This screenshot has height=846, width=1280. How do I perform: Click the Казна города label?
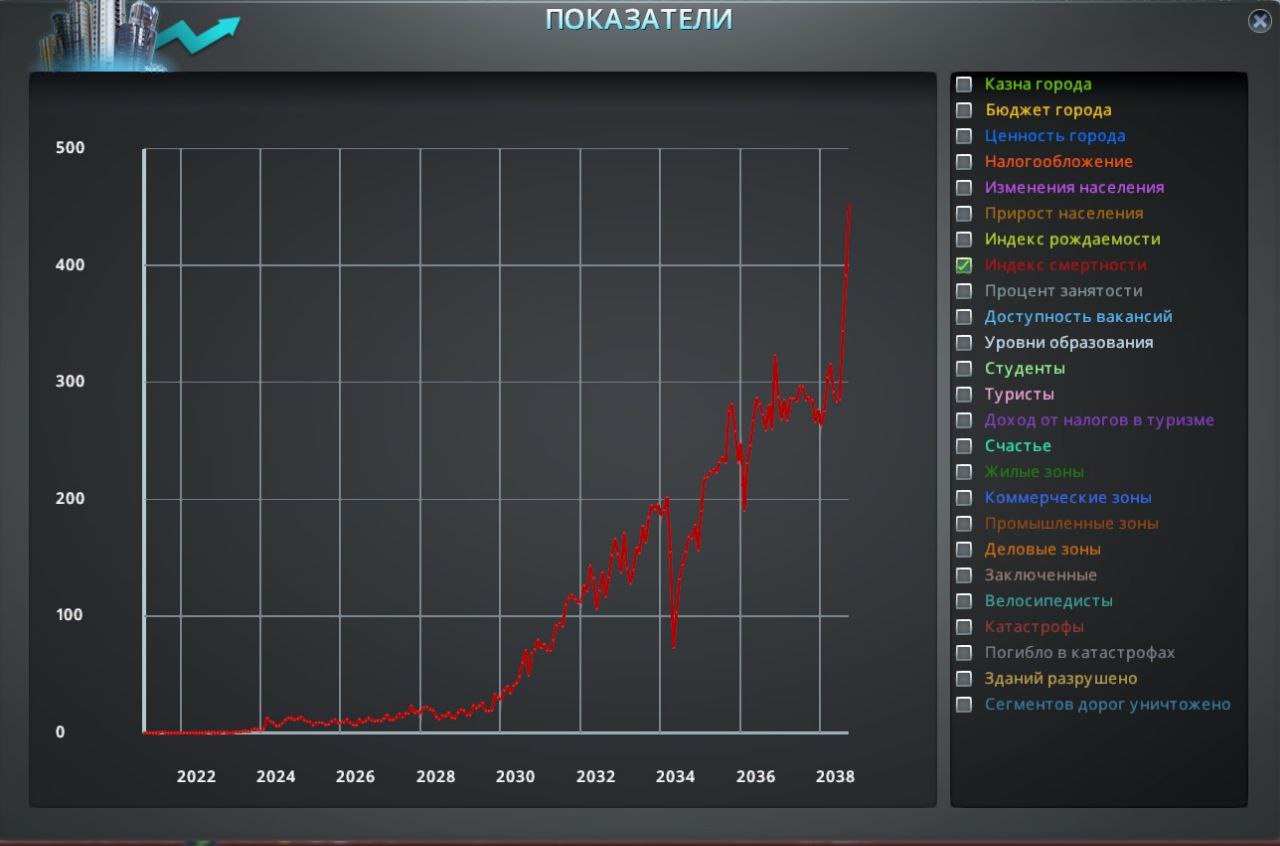1038,85
